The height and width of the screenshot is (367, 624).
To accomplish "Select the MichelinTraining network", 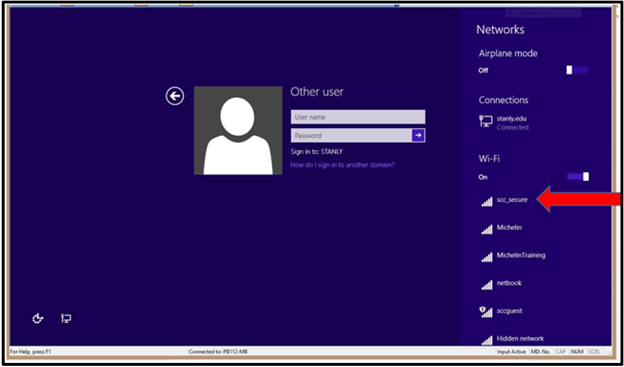I will coord(521,255).
